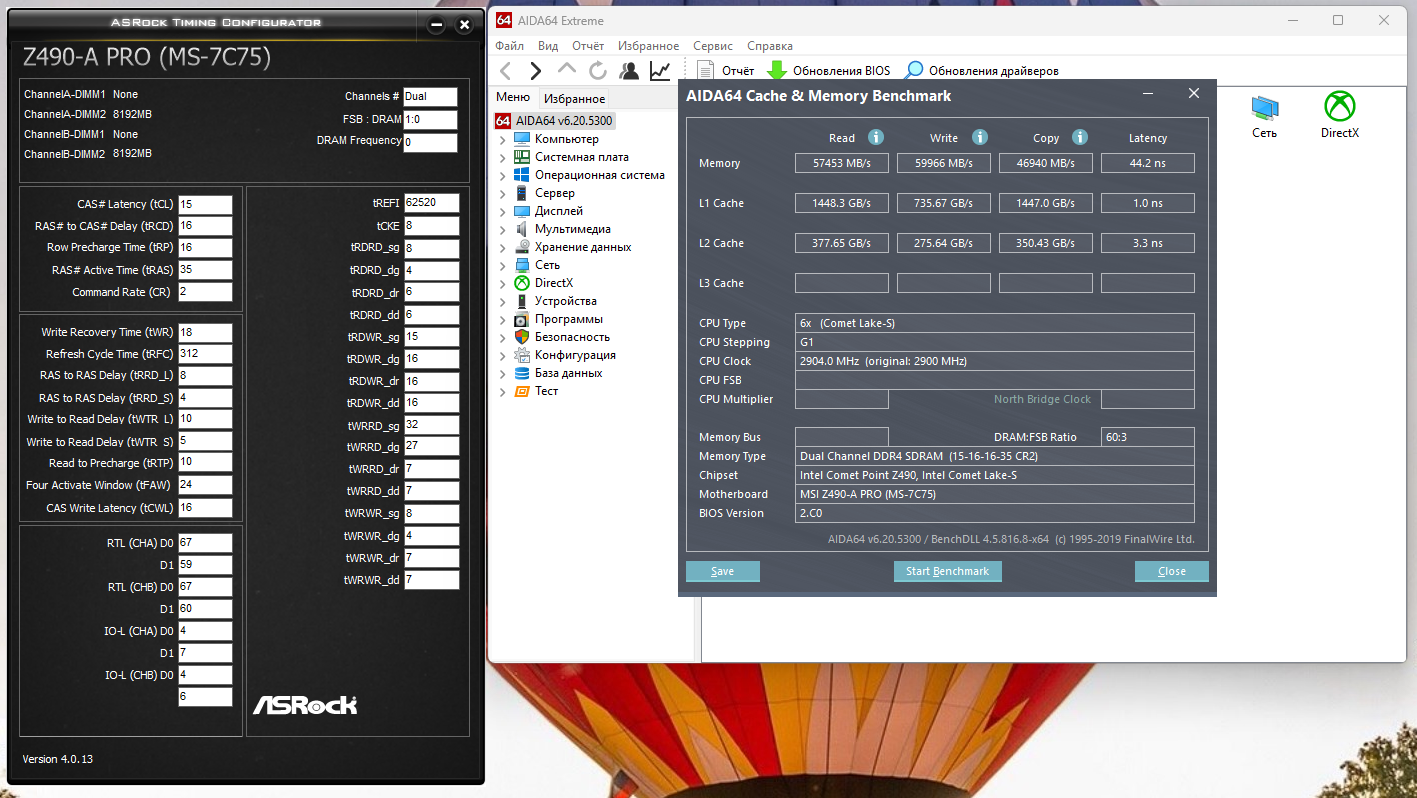Click the Channels # field showing Dual

click(430, 97)
